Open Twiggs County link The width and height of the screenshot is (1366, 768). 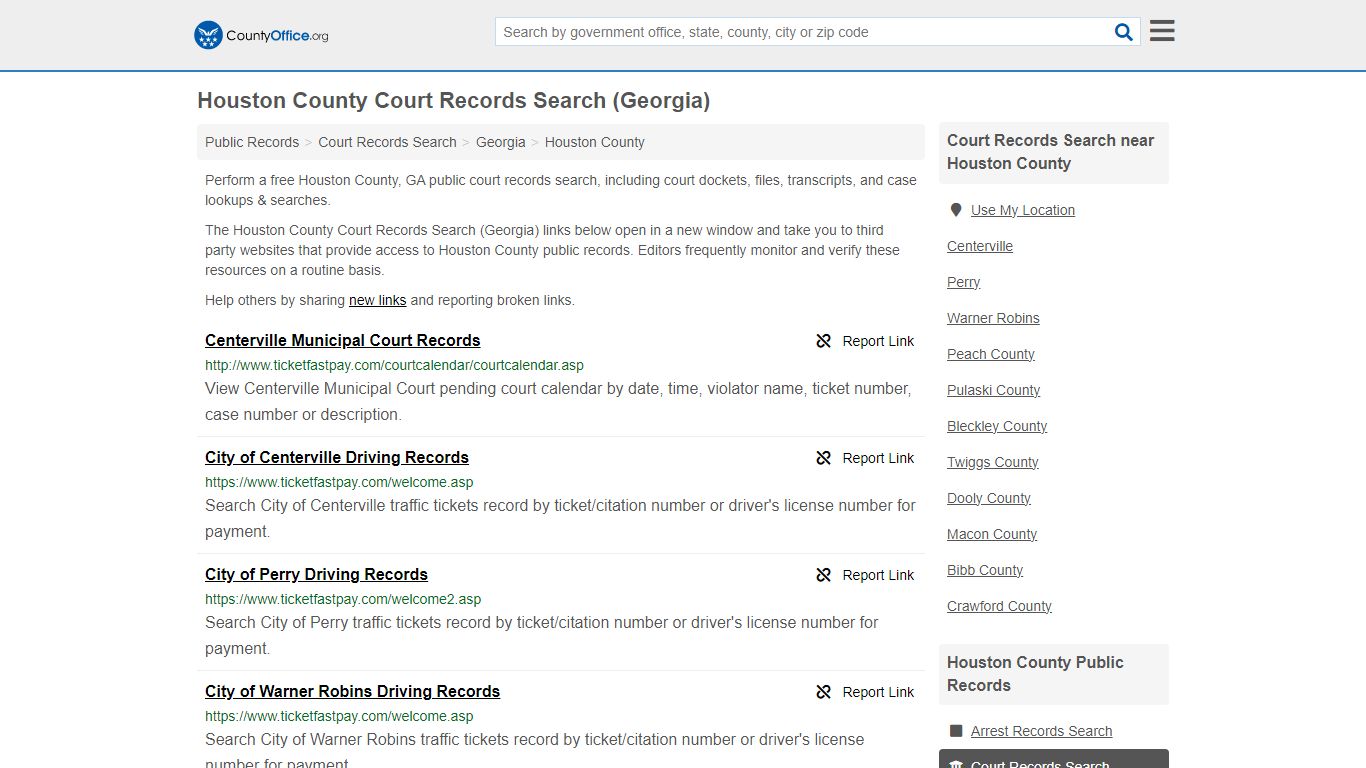(993, 462)
